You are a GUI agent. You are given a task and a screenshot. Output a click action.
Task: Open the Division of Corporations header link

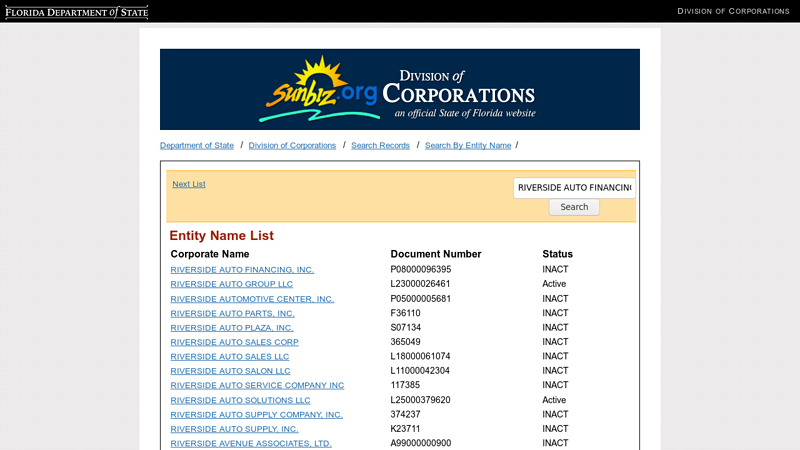(733, 11)
